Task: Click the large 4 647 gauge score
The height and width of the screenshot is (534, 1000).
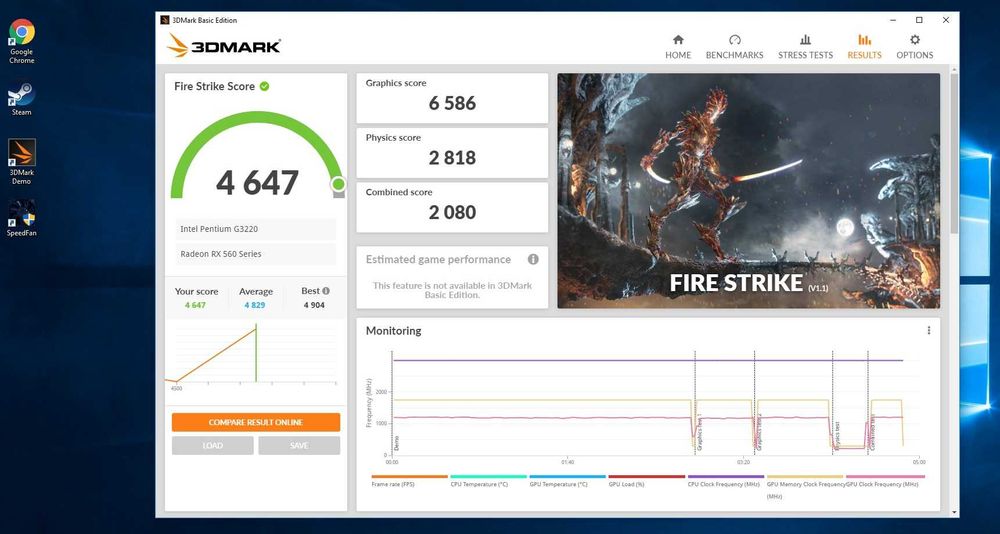Action: click(x=257, y=182)
